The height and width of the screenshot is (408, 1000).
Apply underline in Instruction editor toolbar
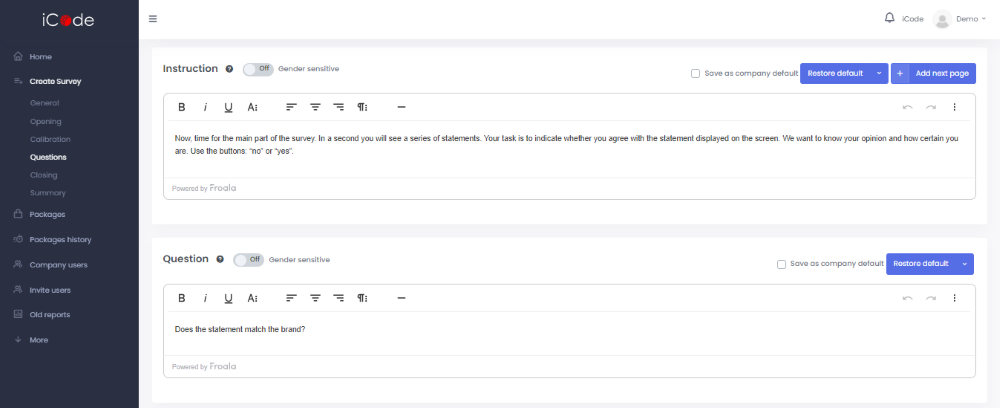pyautogui.click(x=228, y=107)
